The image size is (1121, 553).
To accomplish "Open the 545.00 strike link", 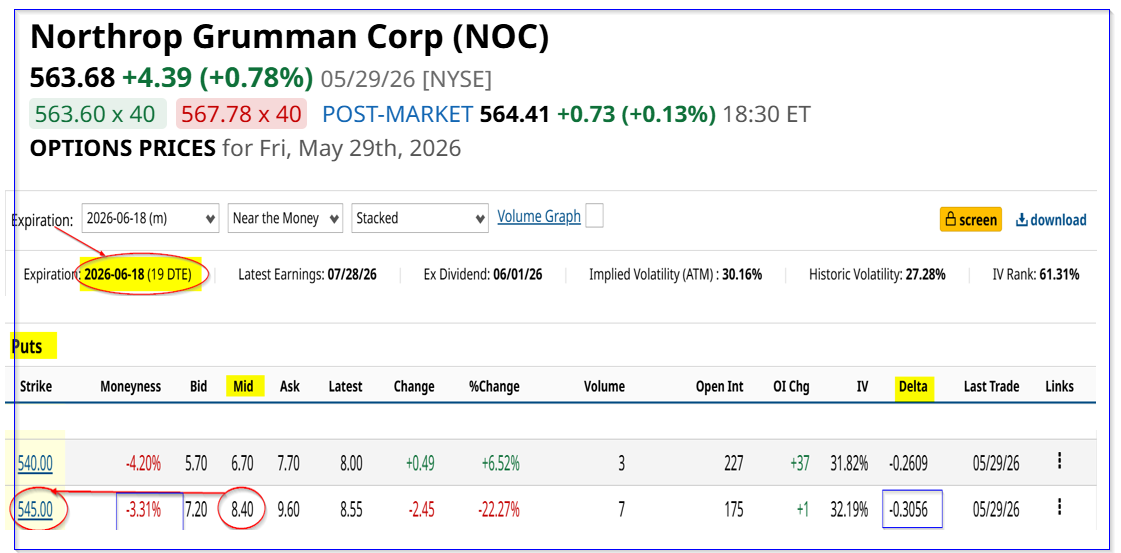I will [x=35, y=510].
